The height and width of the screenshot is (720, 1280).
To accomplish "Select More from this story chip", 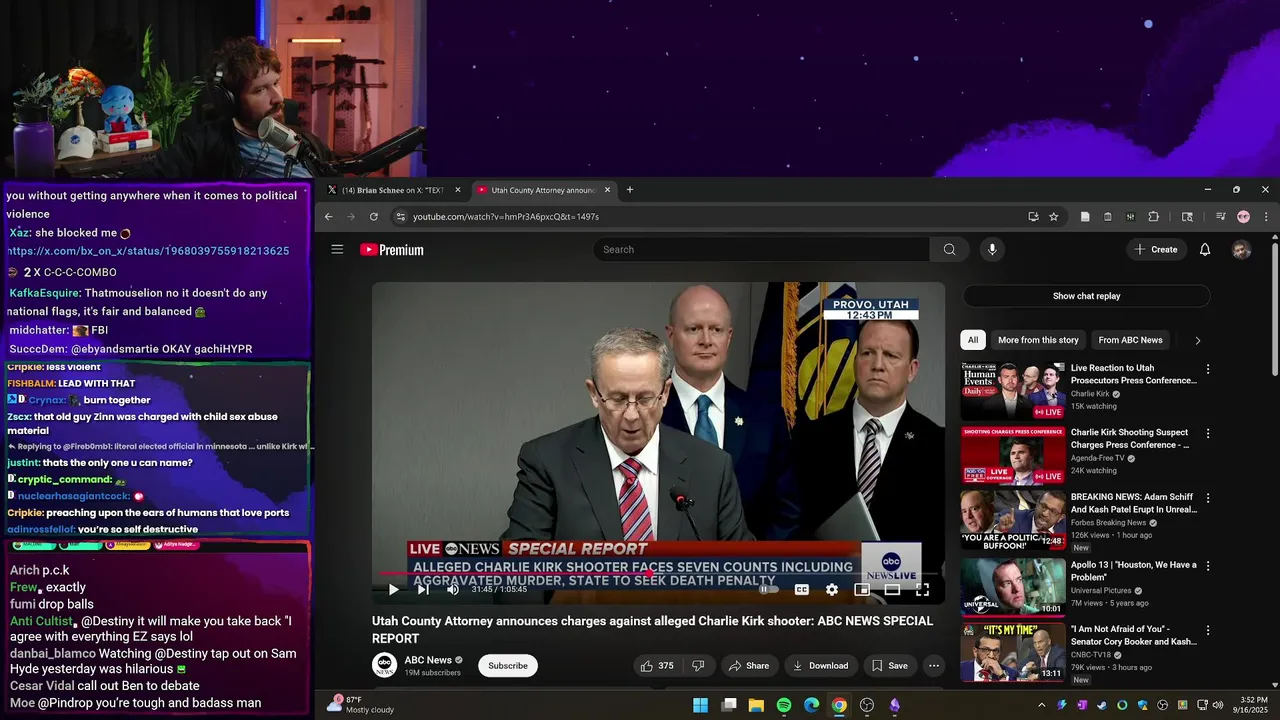I will point(1038,340).
